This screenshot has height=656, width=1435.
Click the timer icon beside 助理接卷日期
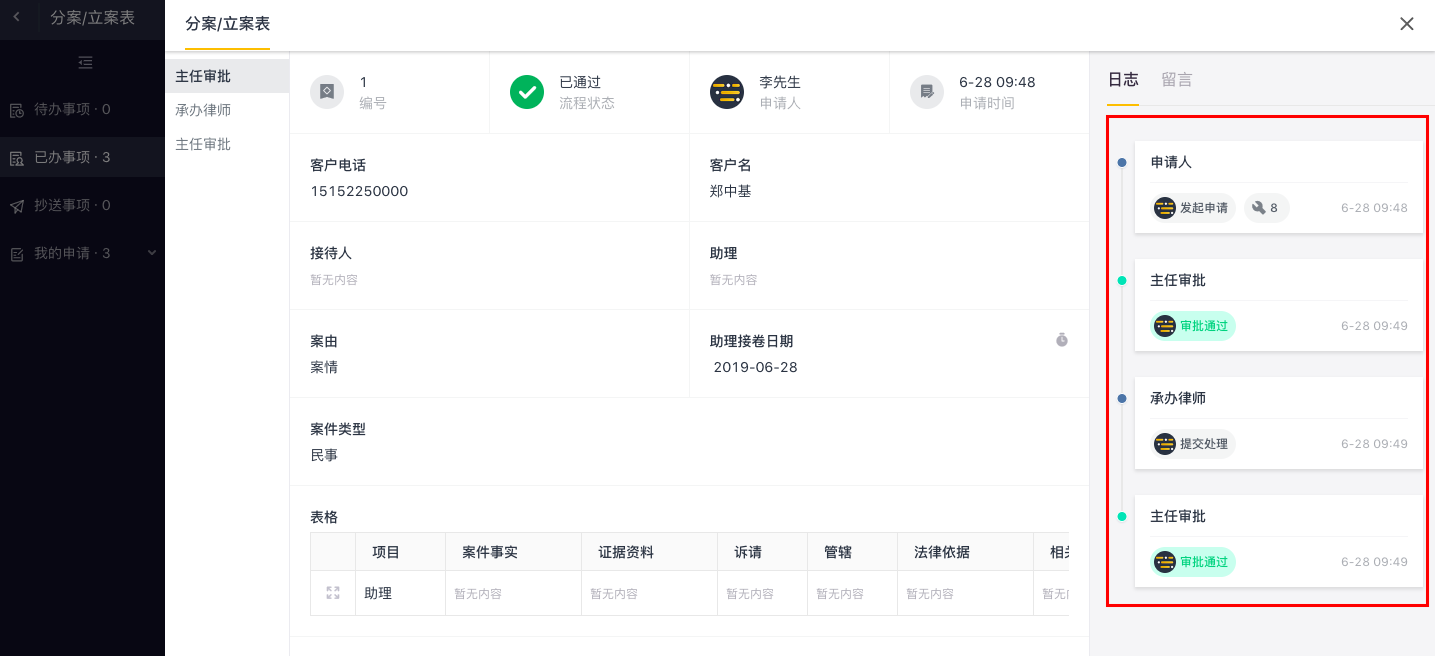tap(1062, 340)
